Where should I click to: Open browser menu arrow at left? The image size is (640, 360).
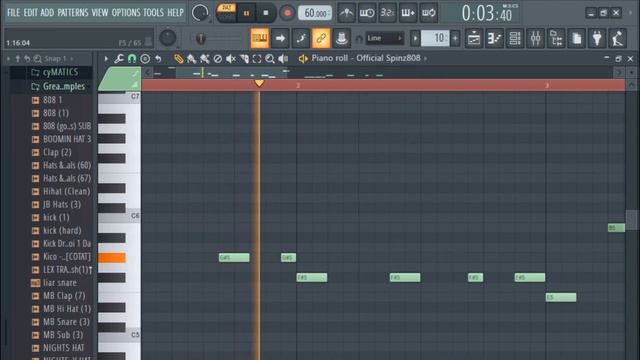coord(8,59)
